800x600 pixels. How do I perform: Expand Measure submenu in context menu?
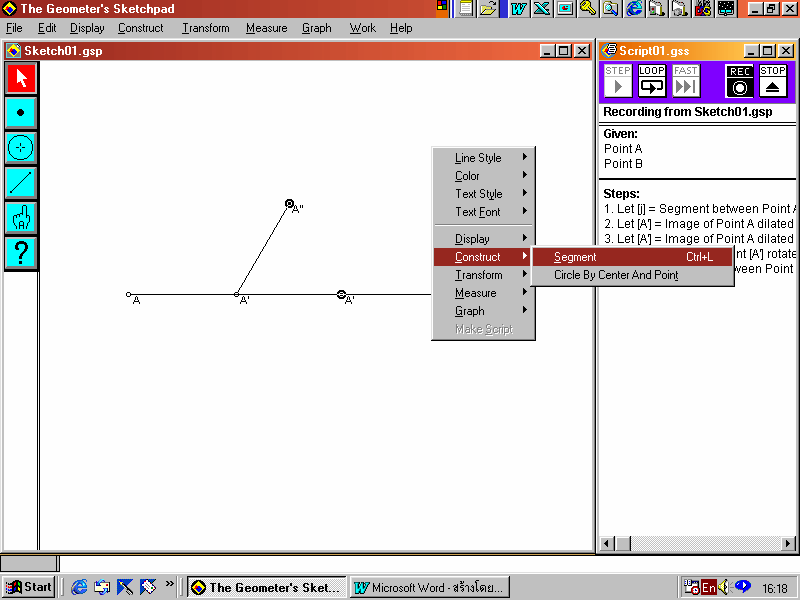pos(483,293)
